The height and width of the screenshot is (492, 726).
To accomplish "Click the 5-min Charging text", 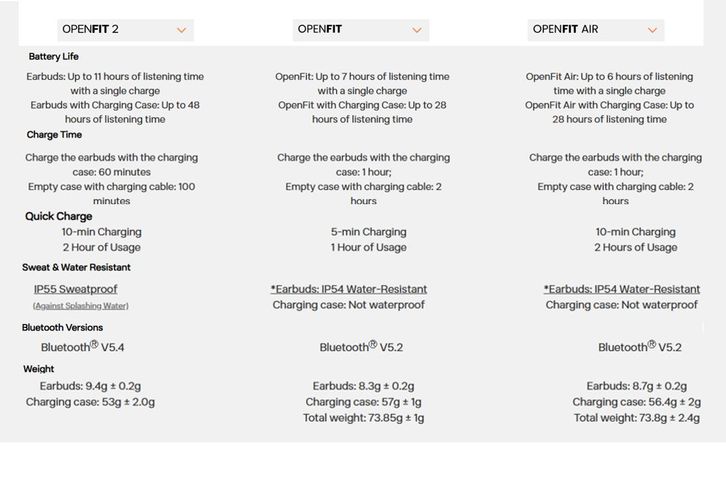I will point(368,232).
